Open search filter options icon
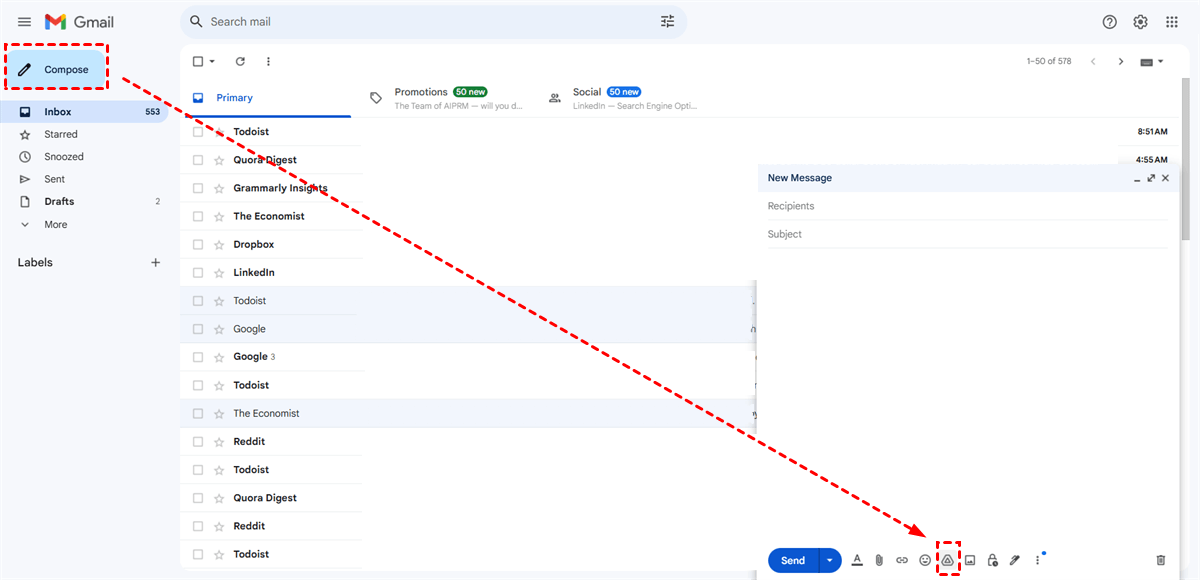 coord(668,21)
